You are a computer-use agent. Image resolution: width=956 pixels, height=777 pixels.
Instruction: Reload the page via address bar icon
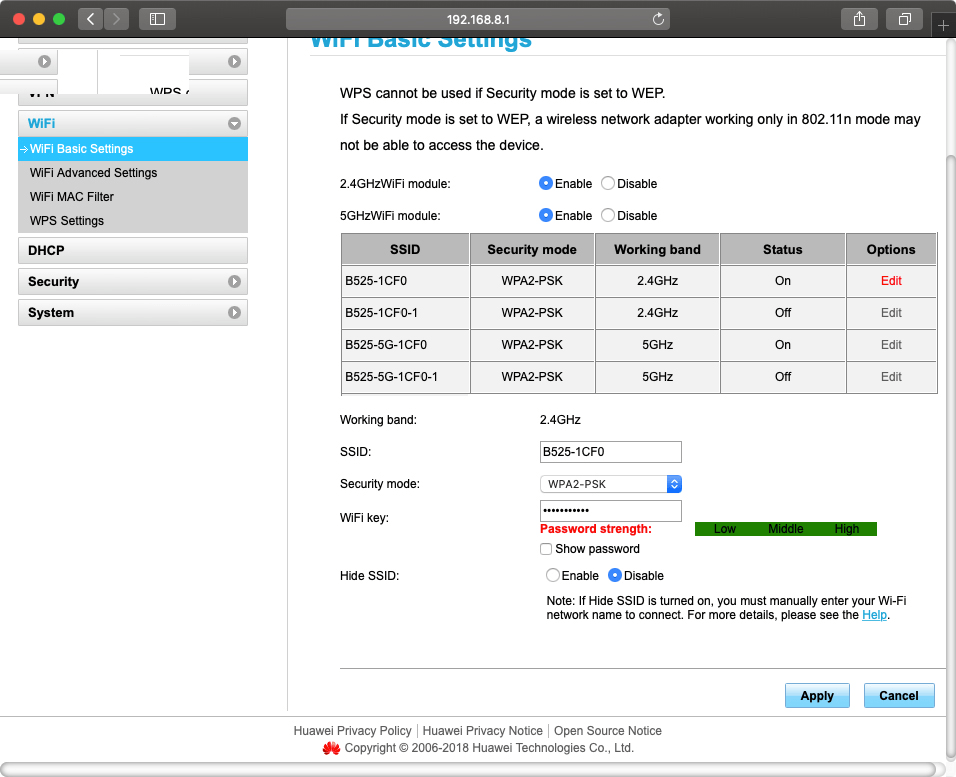(x=658, y=19)
